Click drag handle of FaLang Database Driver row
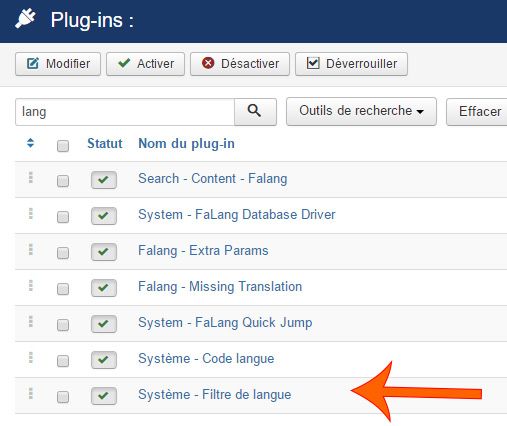 (31, 214)
